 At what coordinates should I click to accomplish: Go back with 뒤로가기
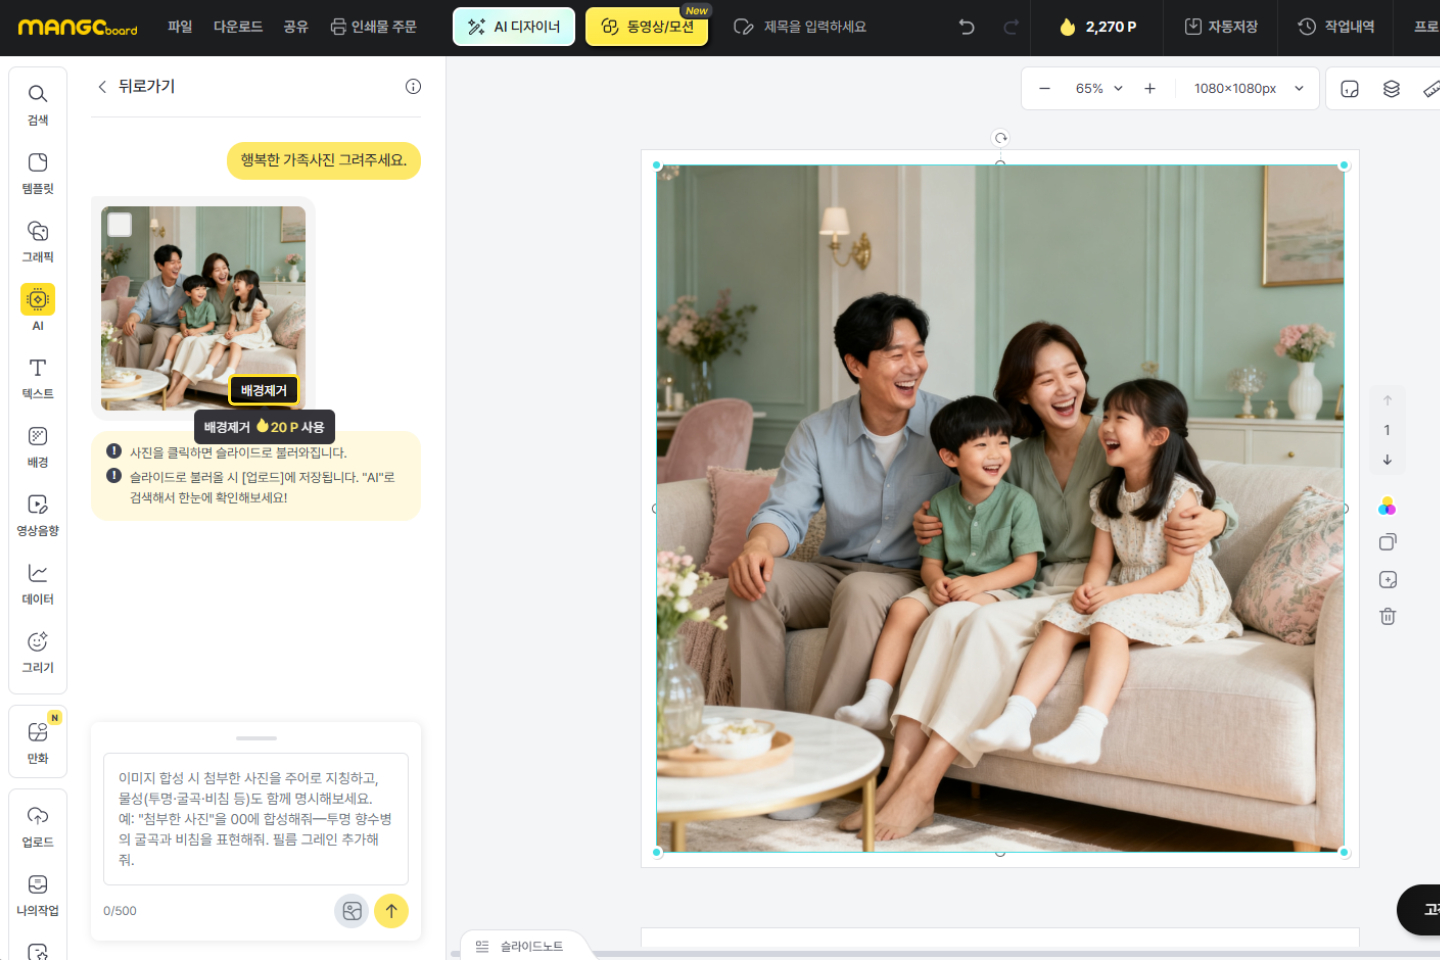(x=136, y=87)
